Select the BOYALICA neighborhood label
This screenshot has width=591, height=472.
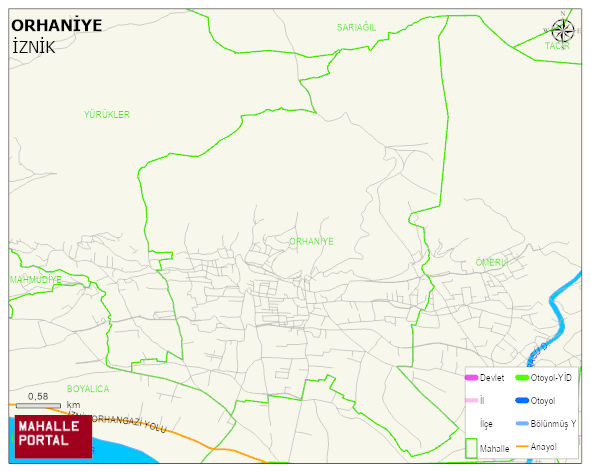point(88,389)
